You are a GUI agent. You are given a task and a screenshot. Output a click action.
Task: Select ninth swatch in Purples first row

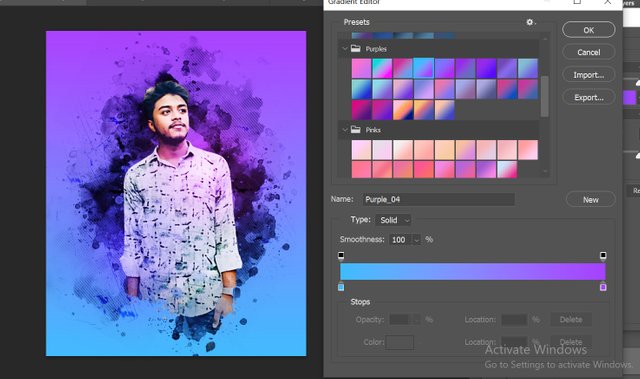pos(528,68)
